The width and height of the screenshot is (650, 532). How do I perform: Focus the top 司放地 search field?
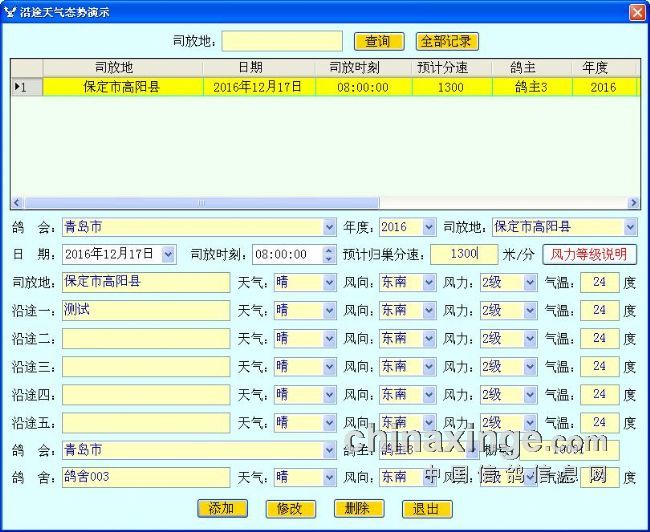(282, 41)
